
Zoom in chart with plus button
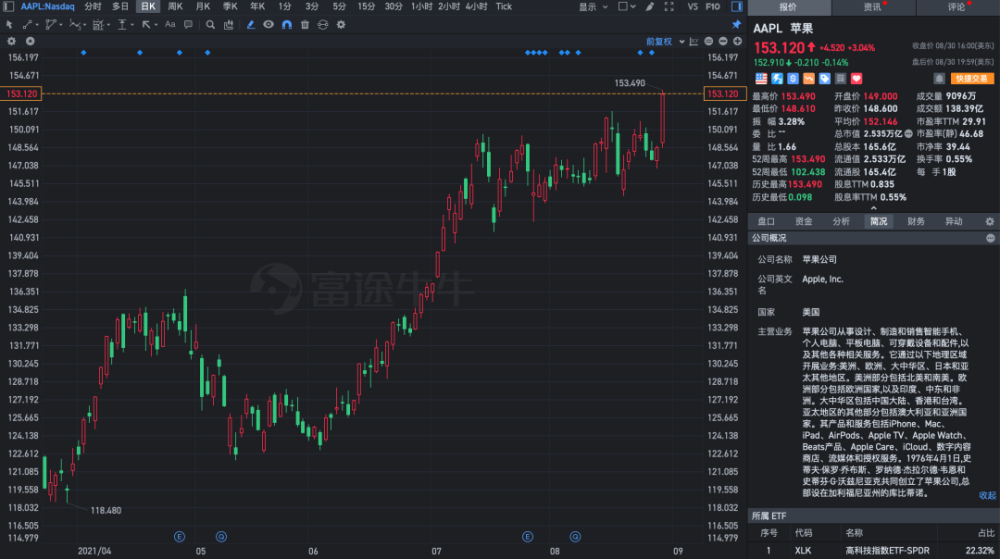point(738,41)
